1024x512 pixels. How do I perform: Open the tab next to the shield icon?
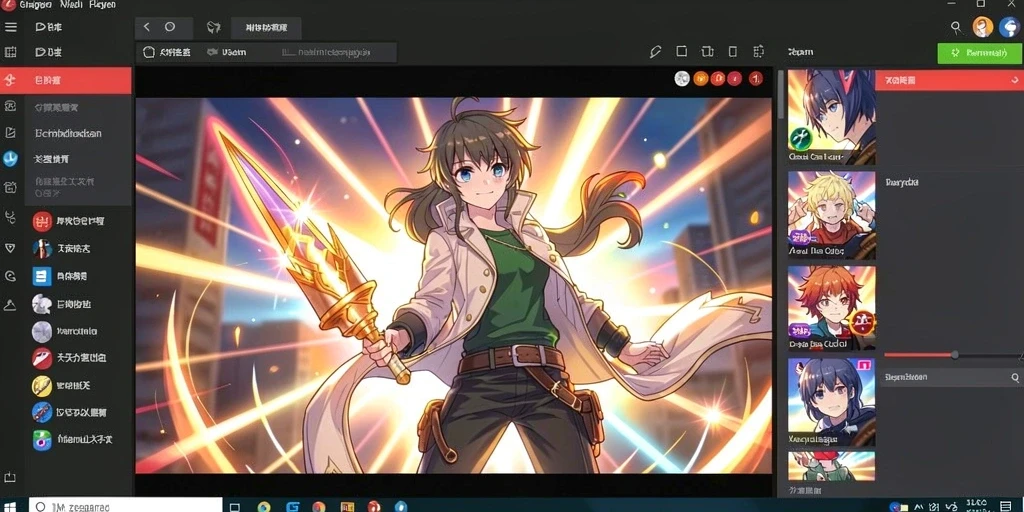pos(266,27)
